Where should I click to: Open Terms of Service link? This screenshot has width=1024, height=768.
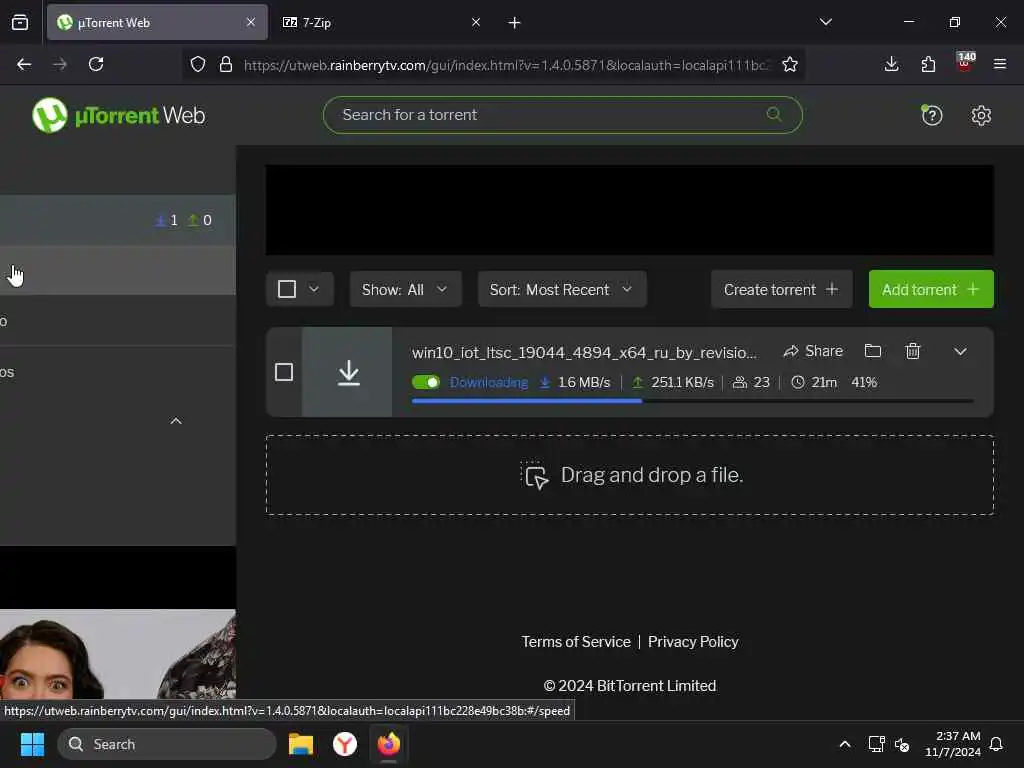point(576,642)
